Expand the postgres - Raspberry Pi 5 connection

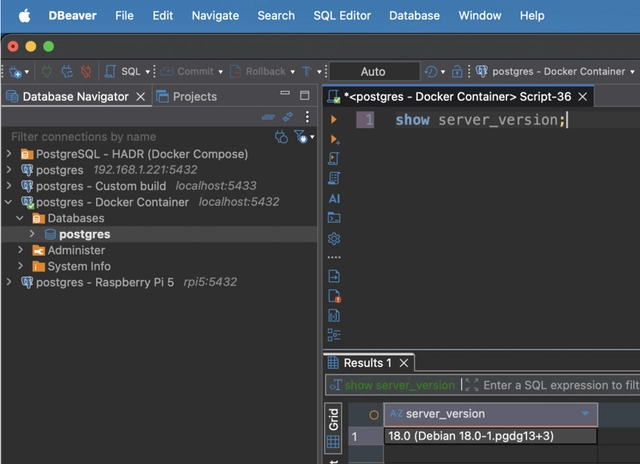click(x=9, y=282)
